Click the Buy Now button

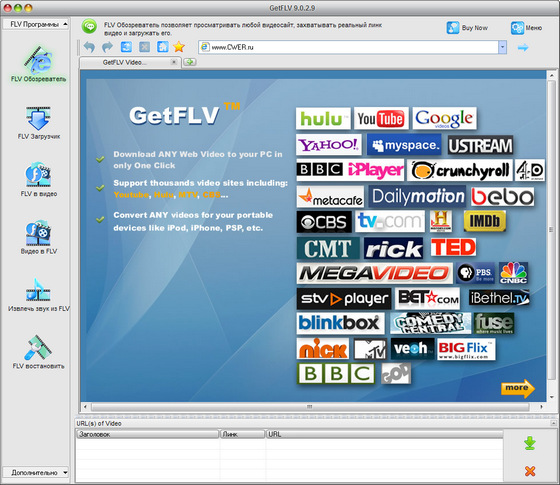point(468,28)
